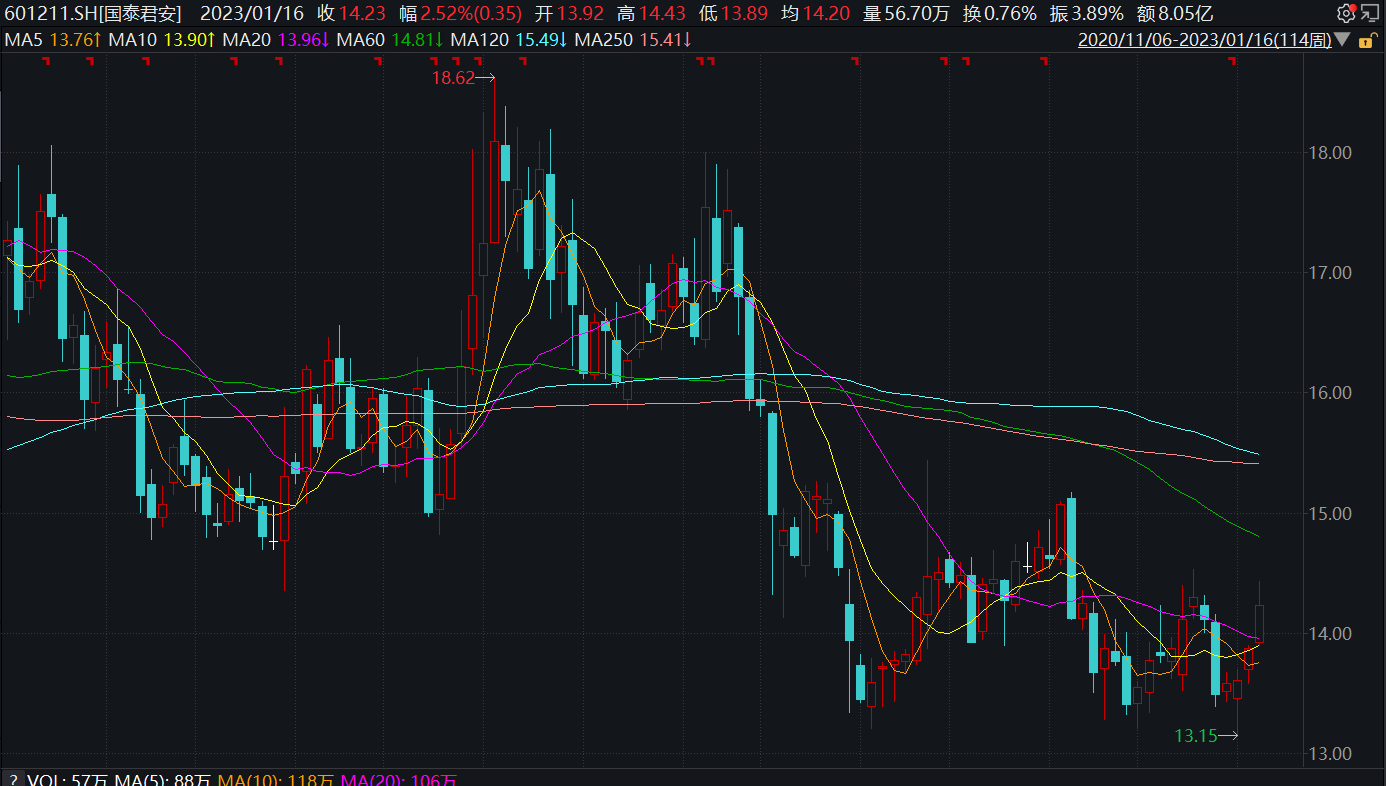Click the MA20 13.96 indicator label
The image size is (1386, 786).
tap(277, 40)
